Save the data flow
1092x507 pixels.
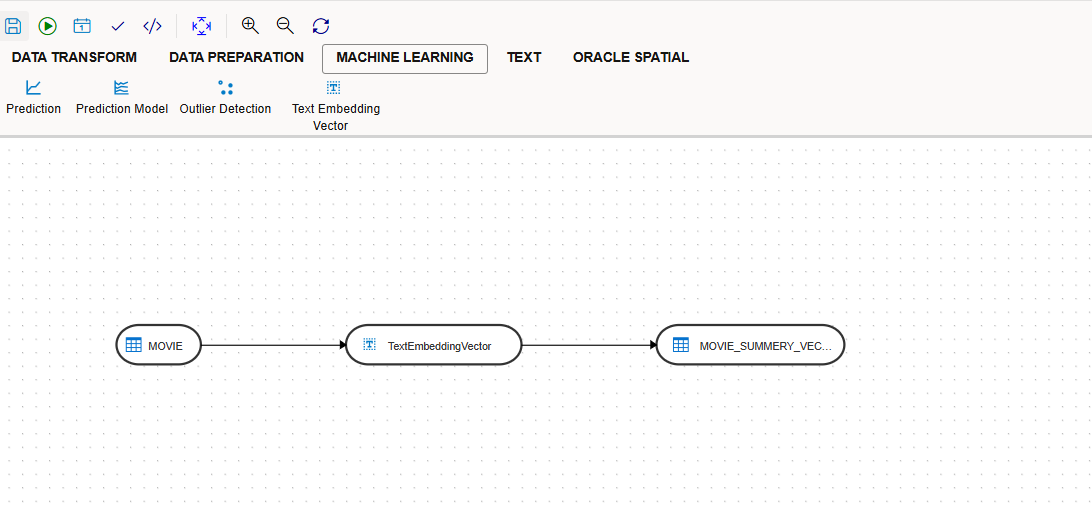(13, 26)
